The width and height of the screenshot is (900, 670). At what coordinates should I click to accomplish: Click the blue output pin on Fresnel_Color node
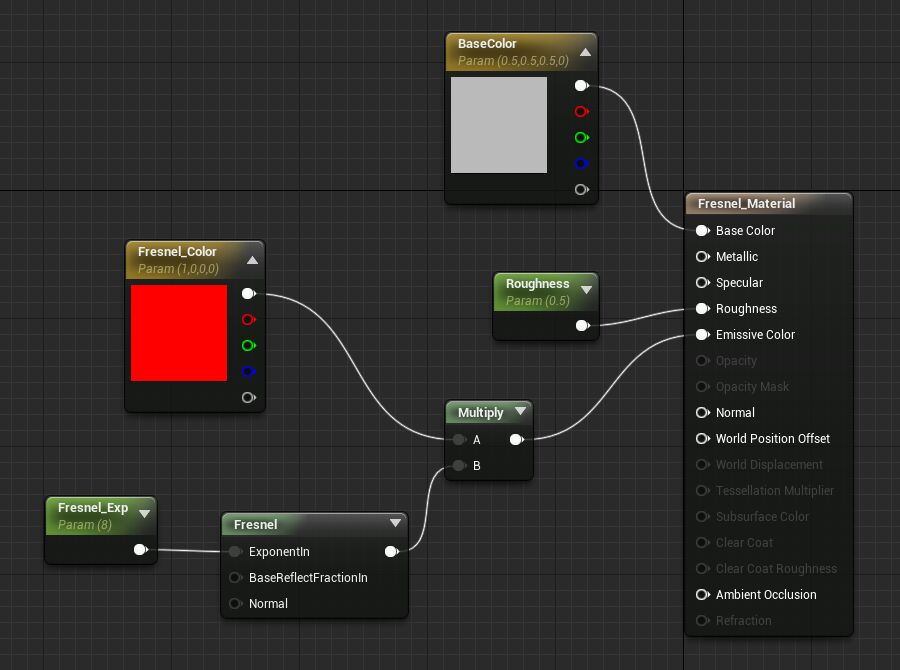[248, 372]
